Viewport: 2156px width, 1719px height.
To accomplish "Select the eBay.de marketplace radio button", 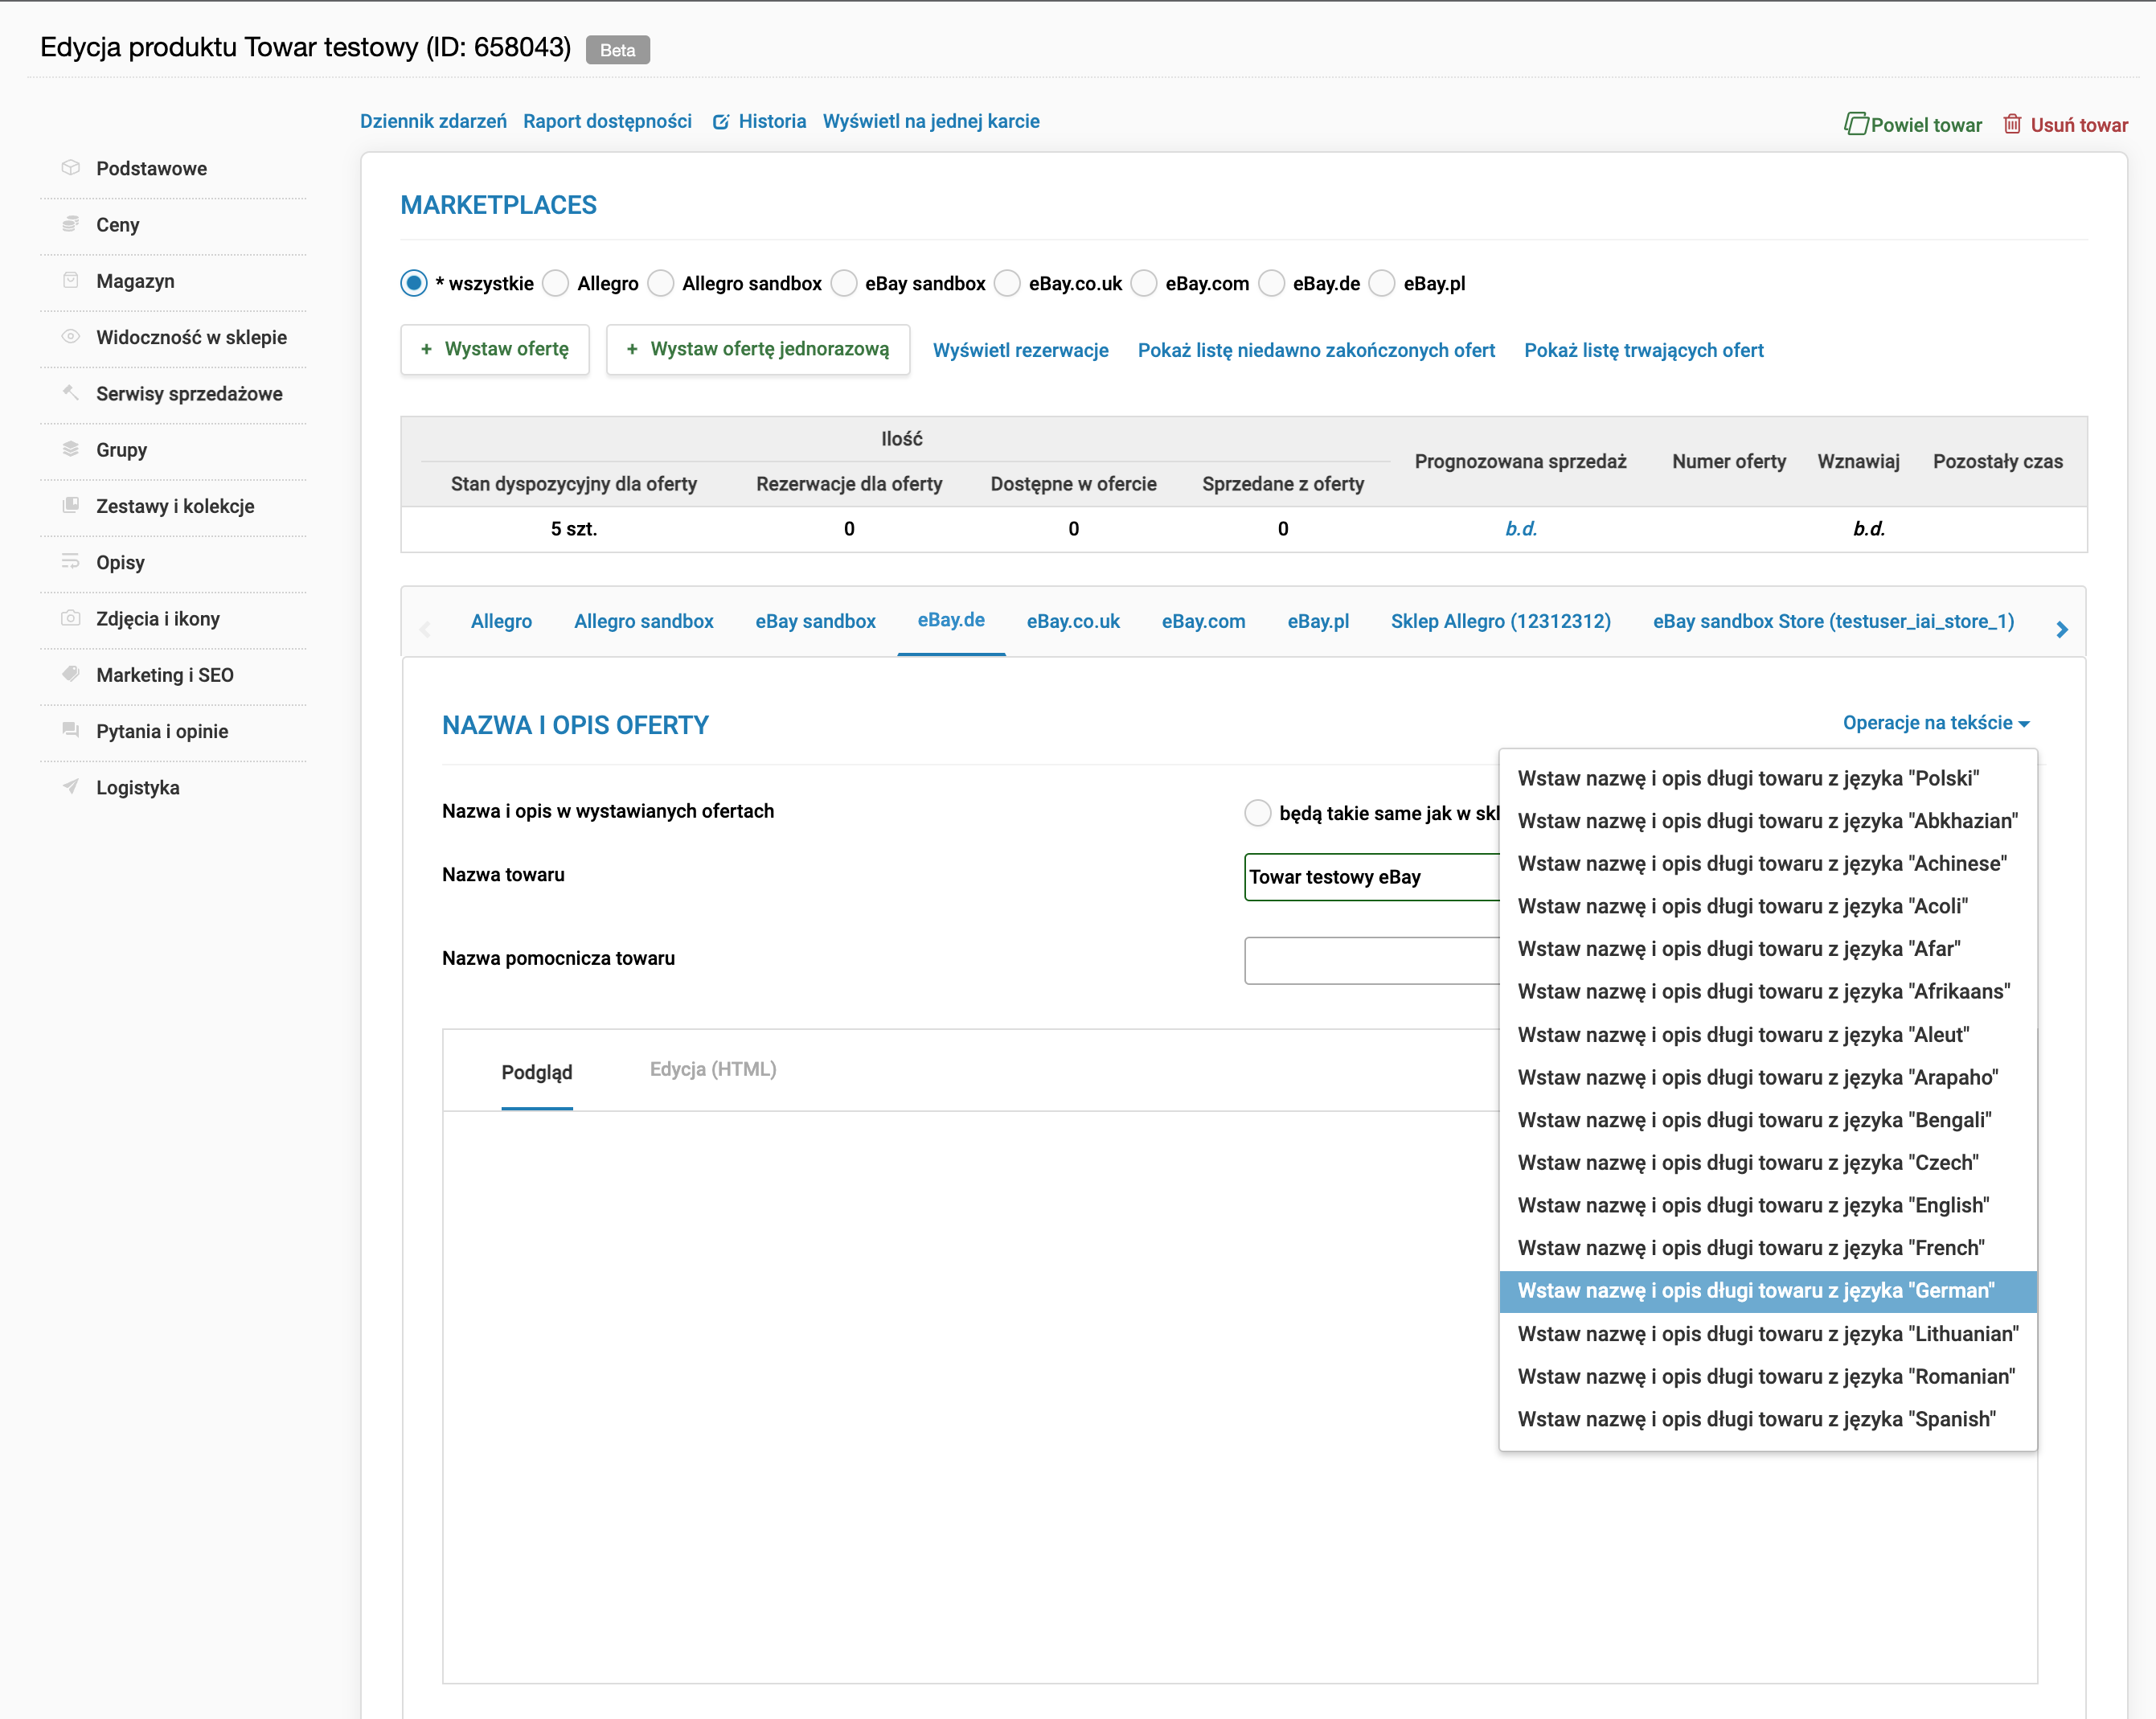I will 1271,284.
